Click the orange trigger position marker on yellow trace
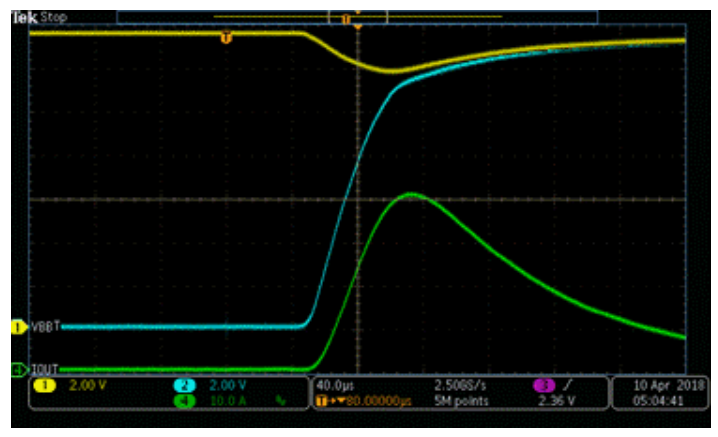Viewport: 718px width, 437px height. 225,38
